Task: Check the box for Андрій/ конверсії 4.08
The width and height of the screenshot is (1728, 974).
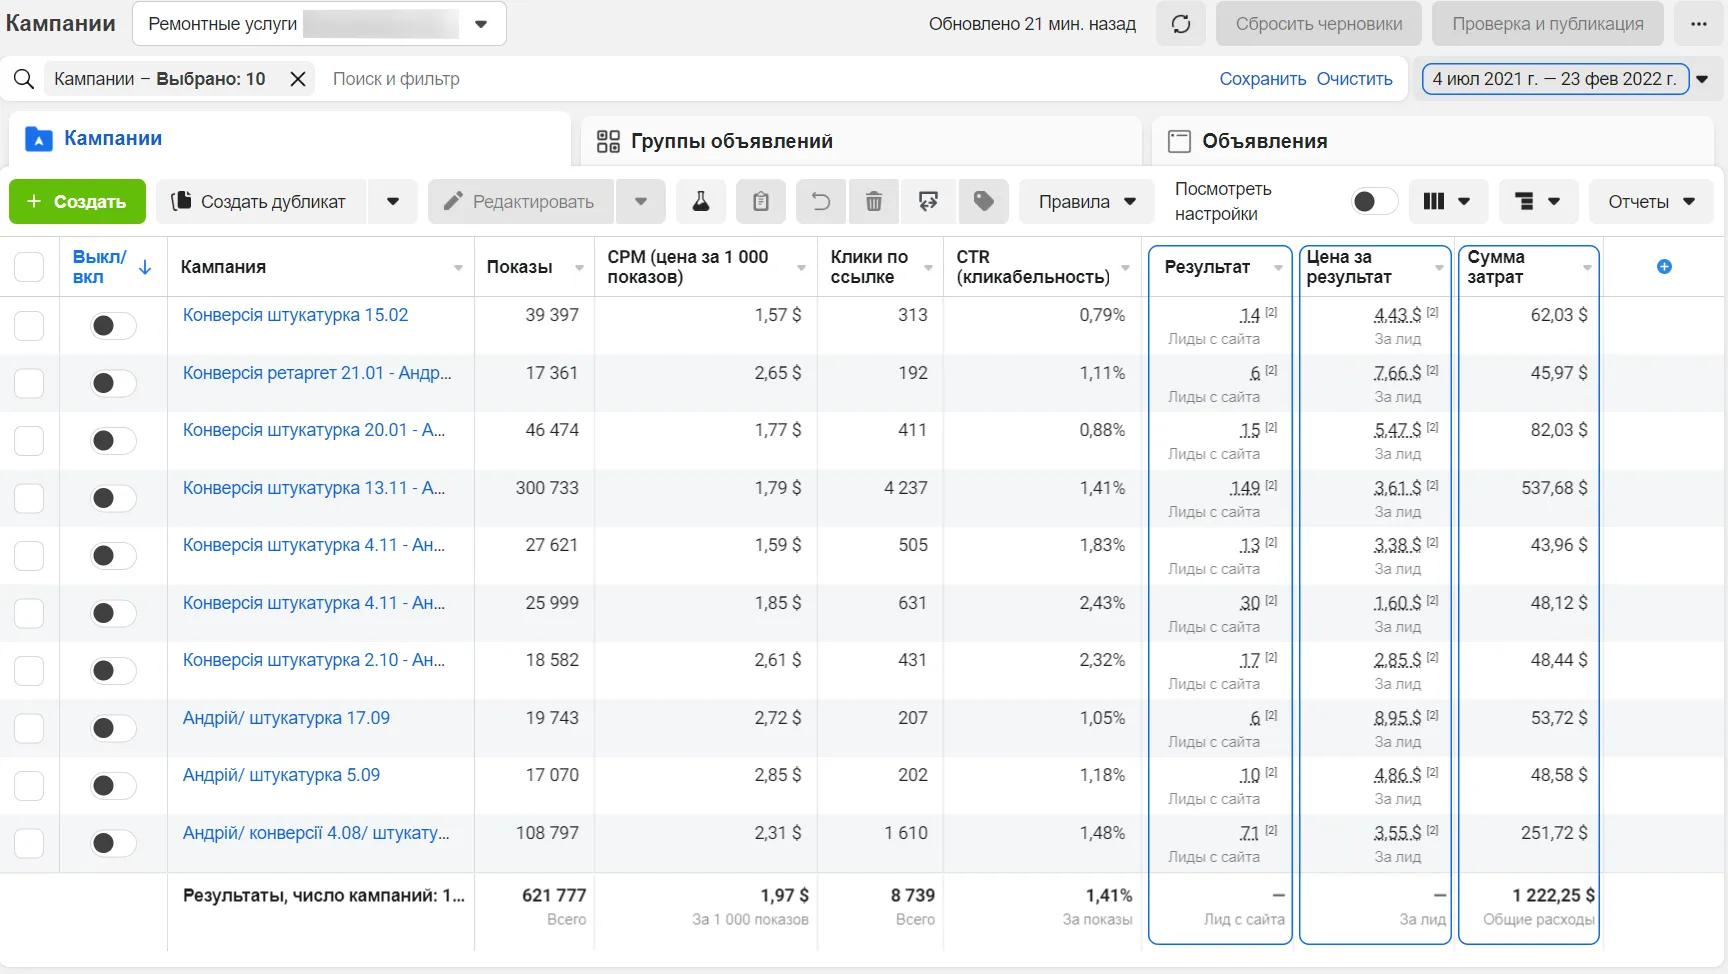Action: 29,843
